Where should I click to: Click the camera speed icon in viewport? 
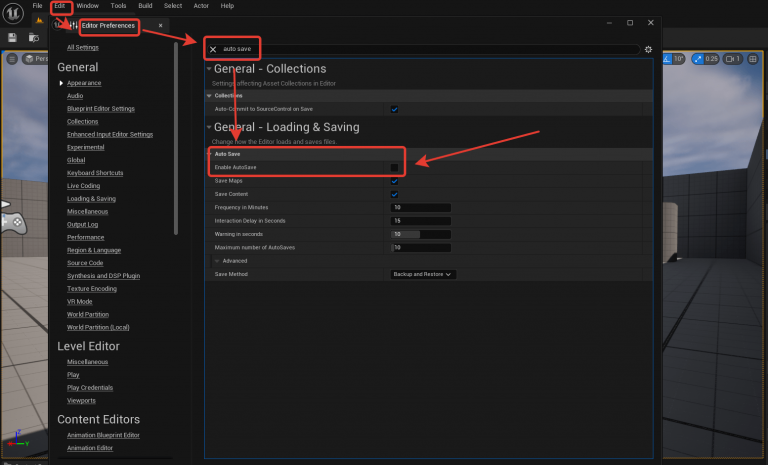coord(729,59)
